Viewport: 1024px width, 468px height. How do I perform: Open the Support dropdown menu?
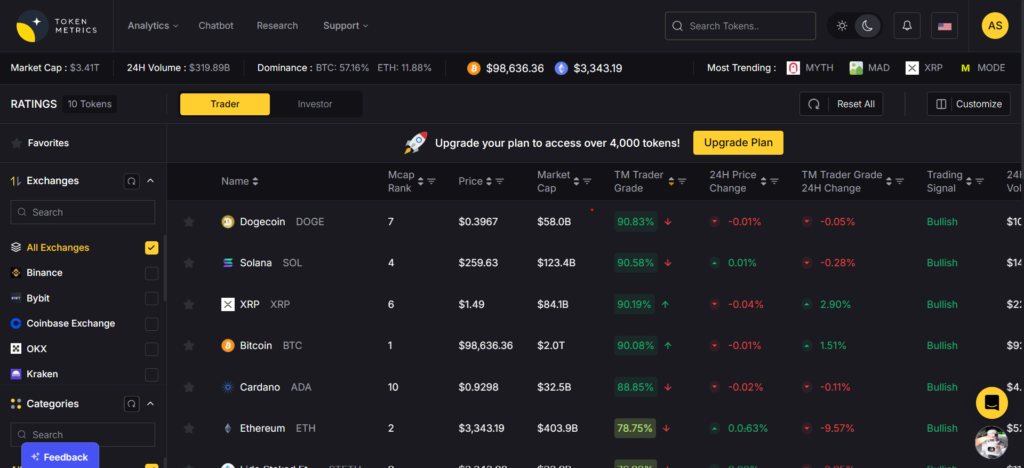345,25
